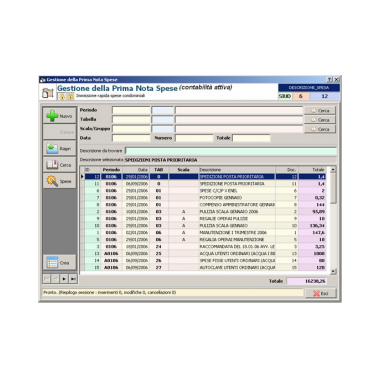Click the first yellow Tabella input field
This screenshot has height=380, width=380.
131,119
